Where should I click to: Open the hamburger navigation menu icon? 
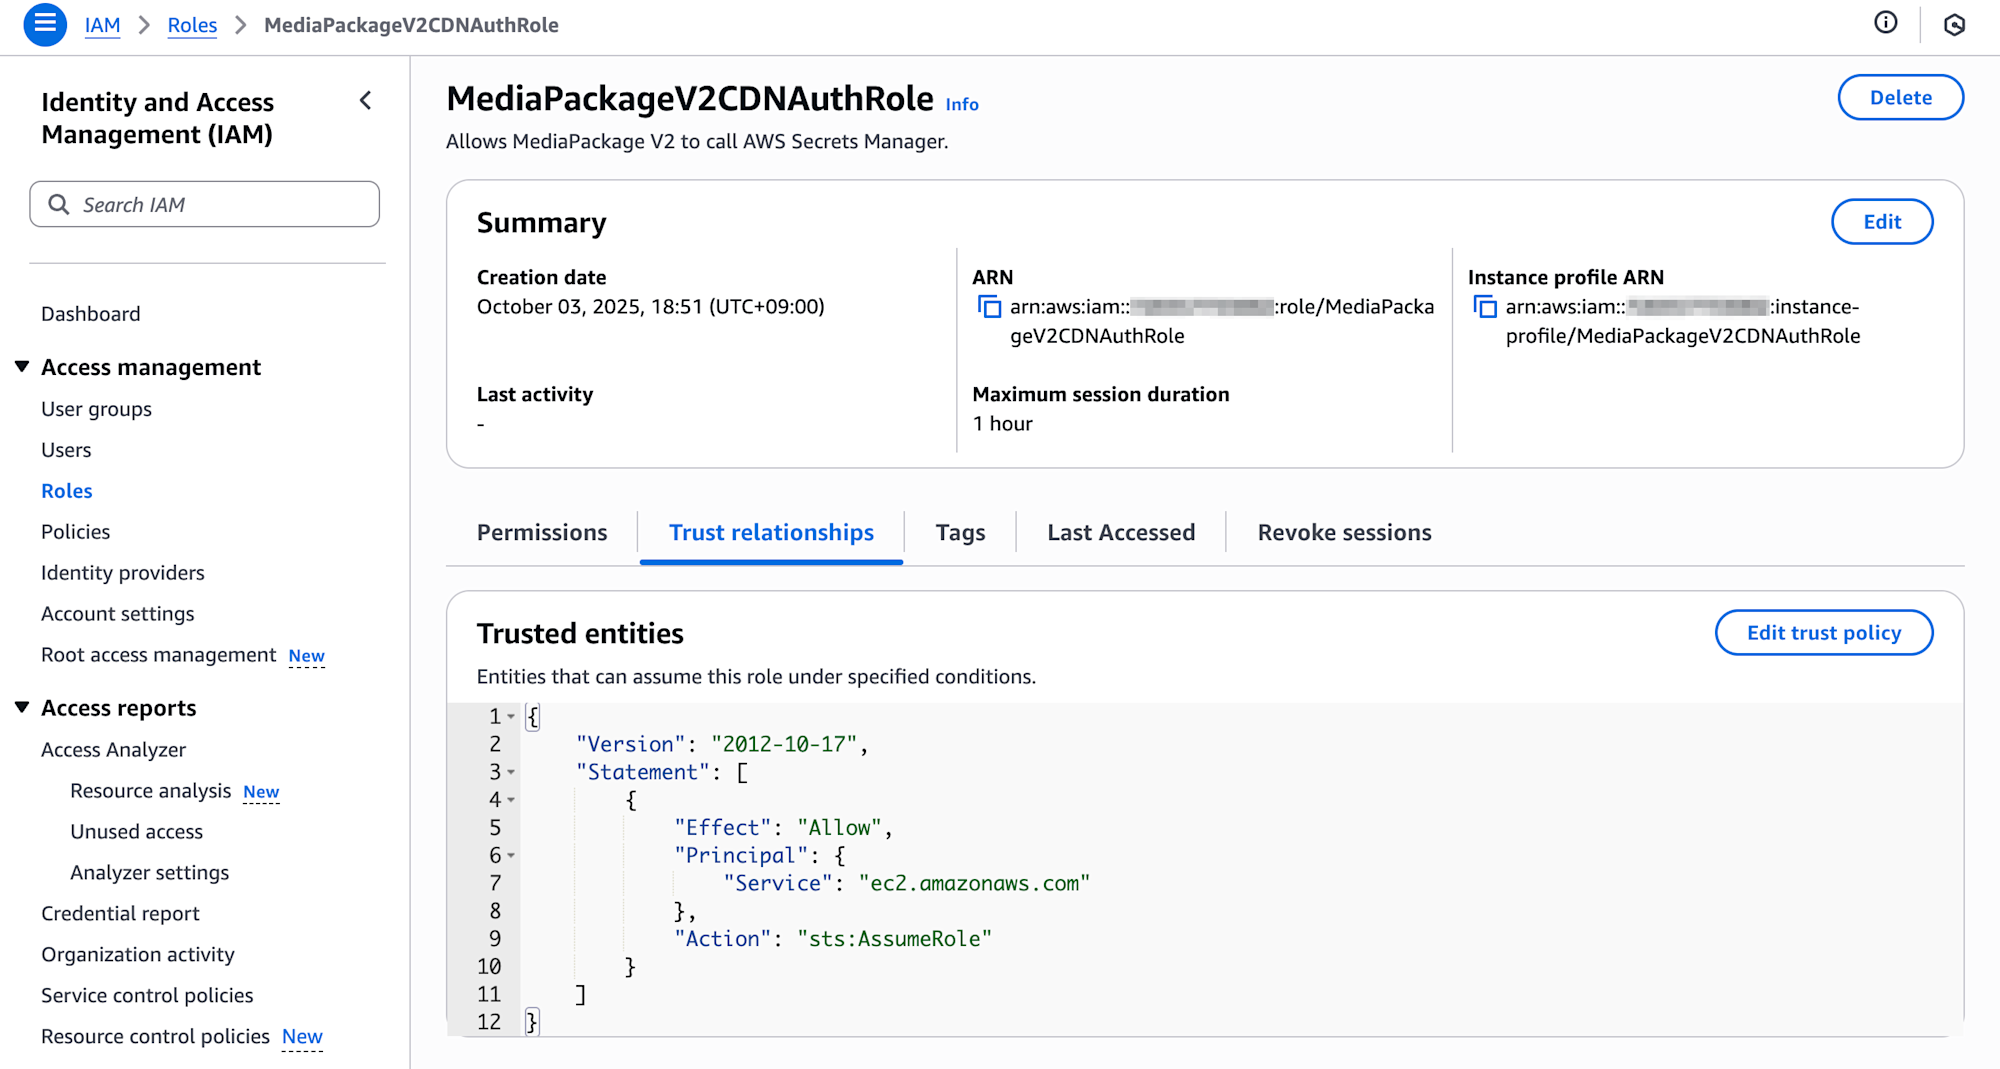click(45, 24)
